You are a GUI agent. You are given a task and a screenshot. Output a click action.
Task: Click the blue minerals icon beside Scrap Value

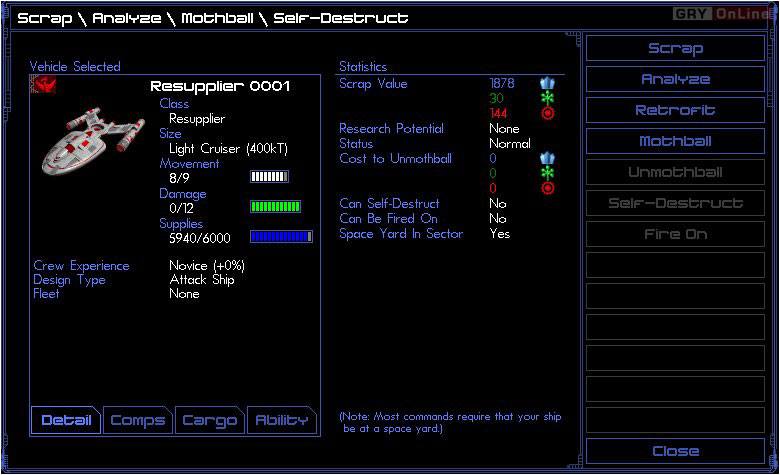click(546, 84)
